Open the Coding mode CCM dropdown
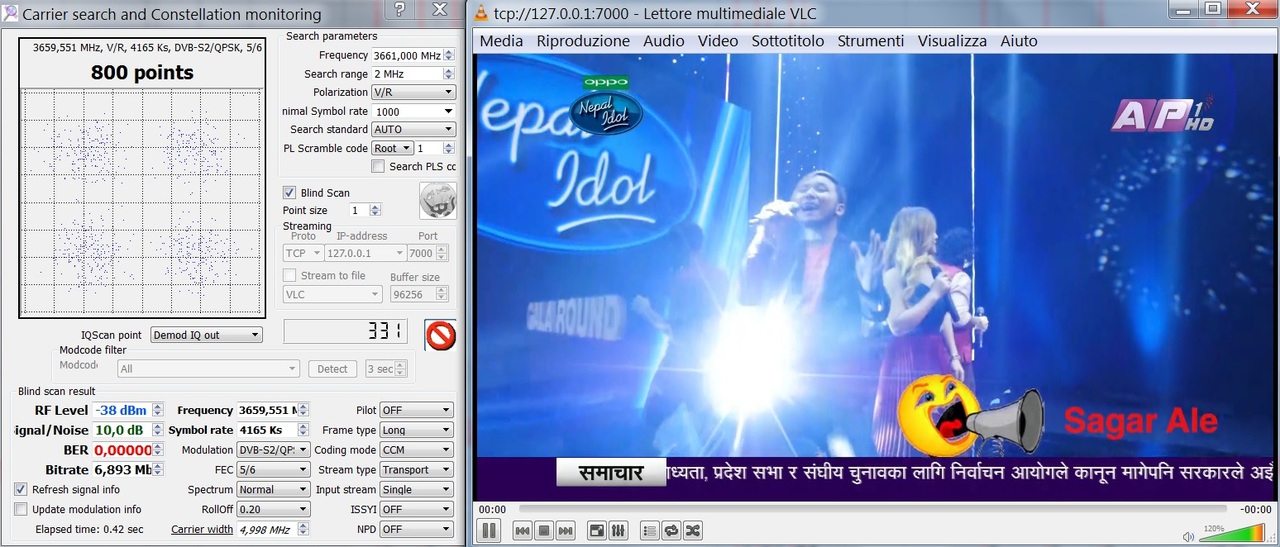The image size is (1280, 547). 416,450
